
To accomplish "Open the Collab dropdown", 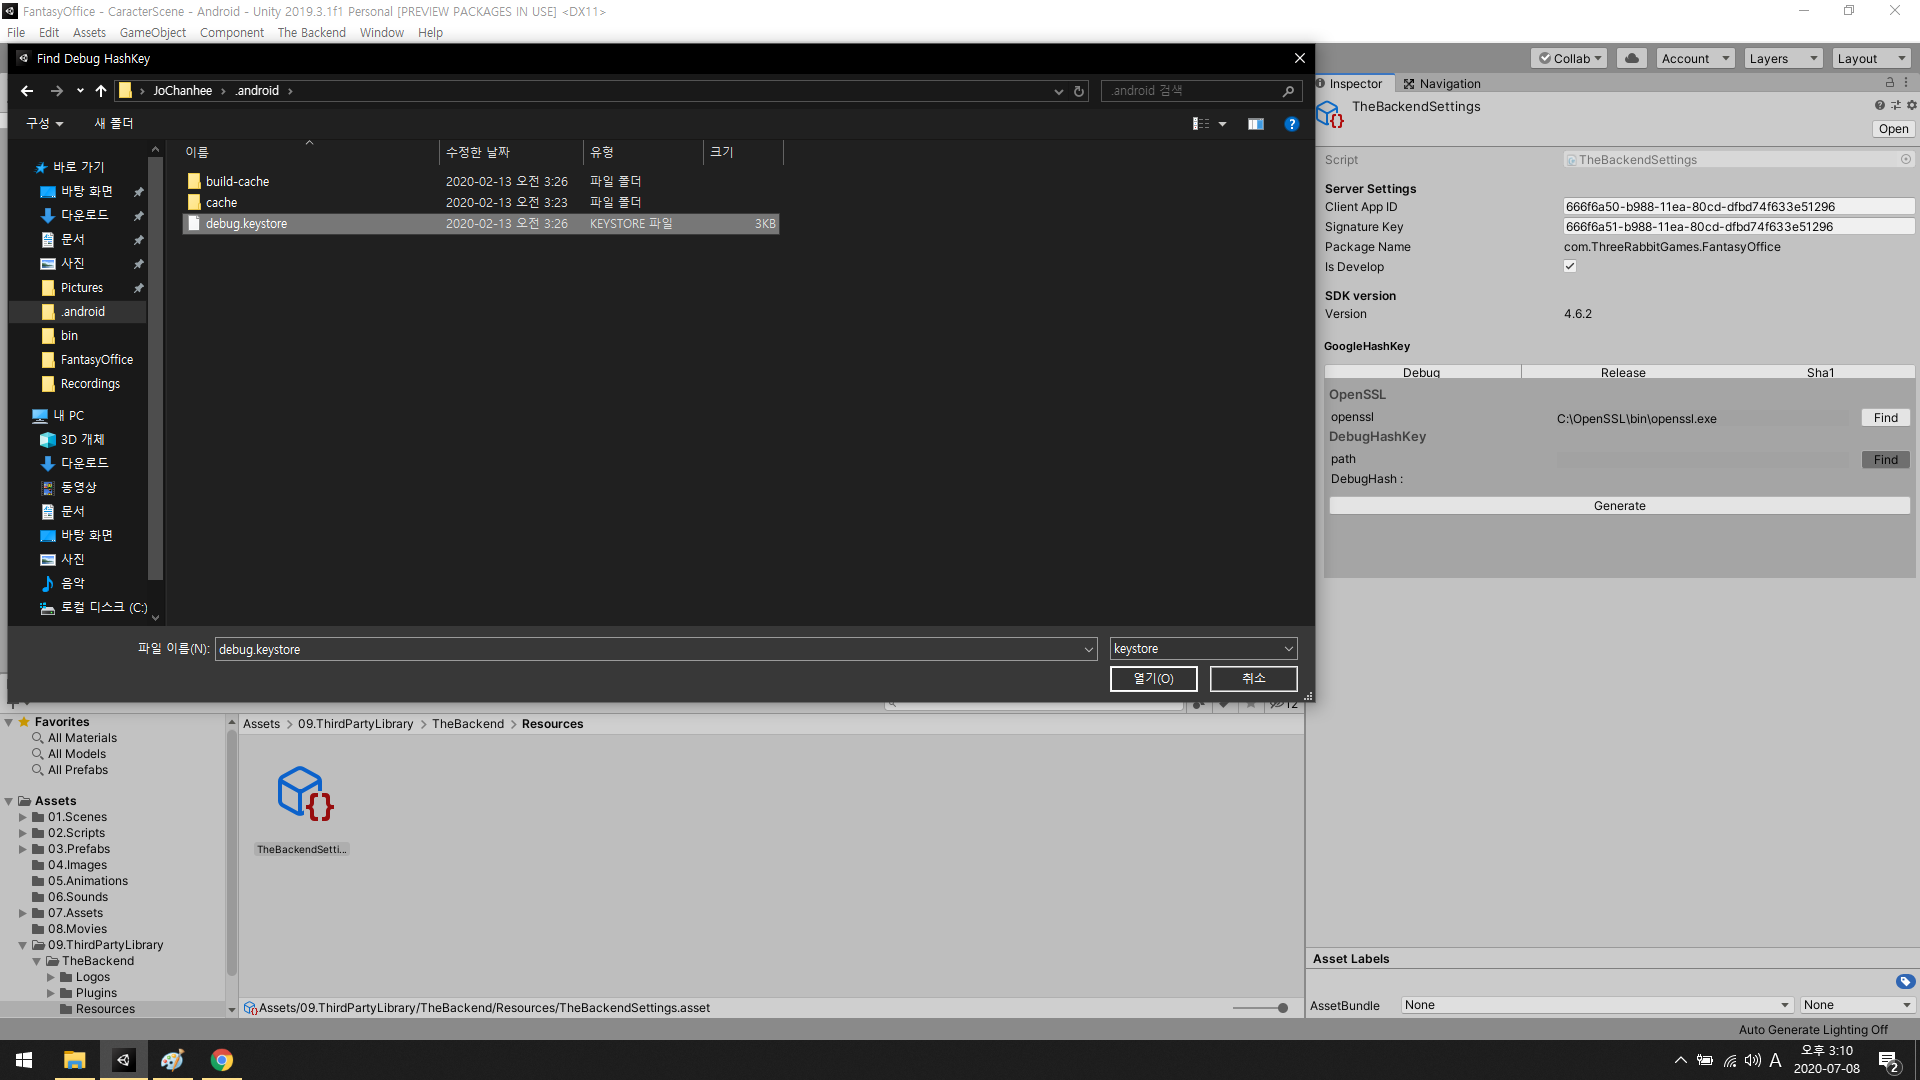I will coord(1569,59).
